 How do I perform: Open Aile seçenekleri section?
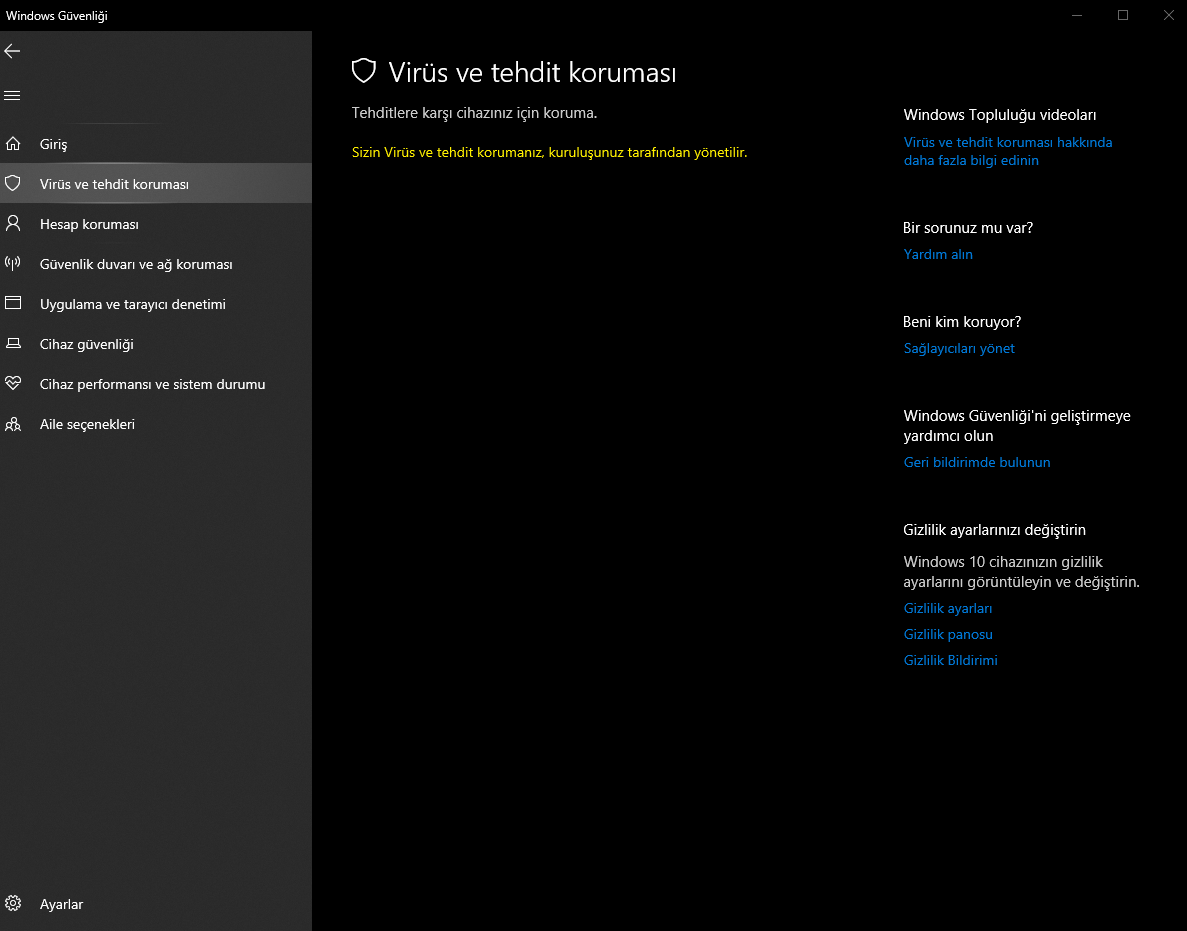coord(156,424)
